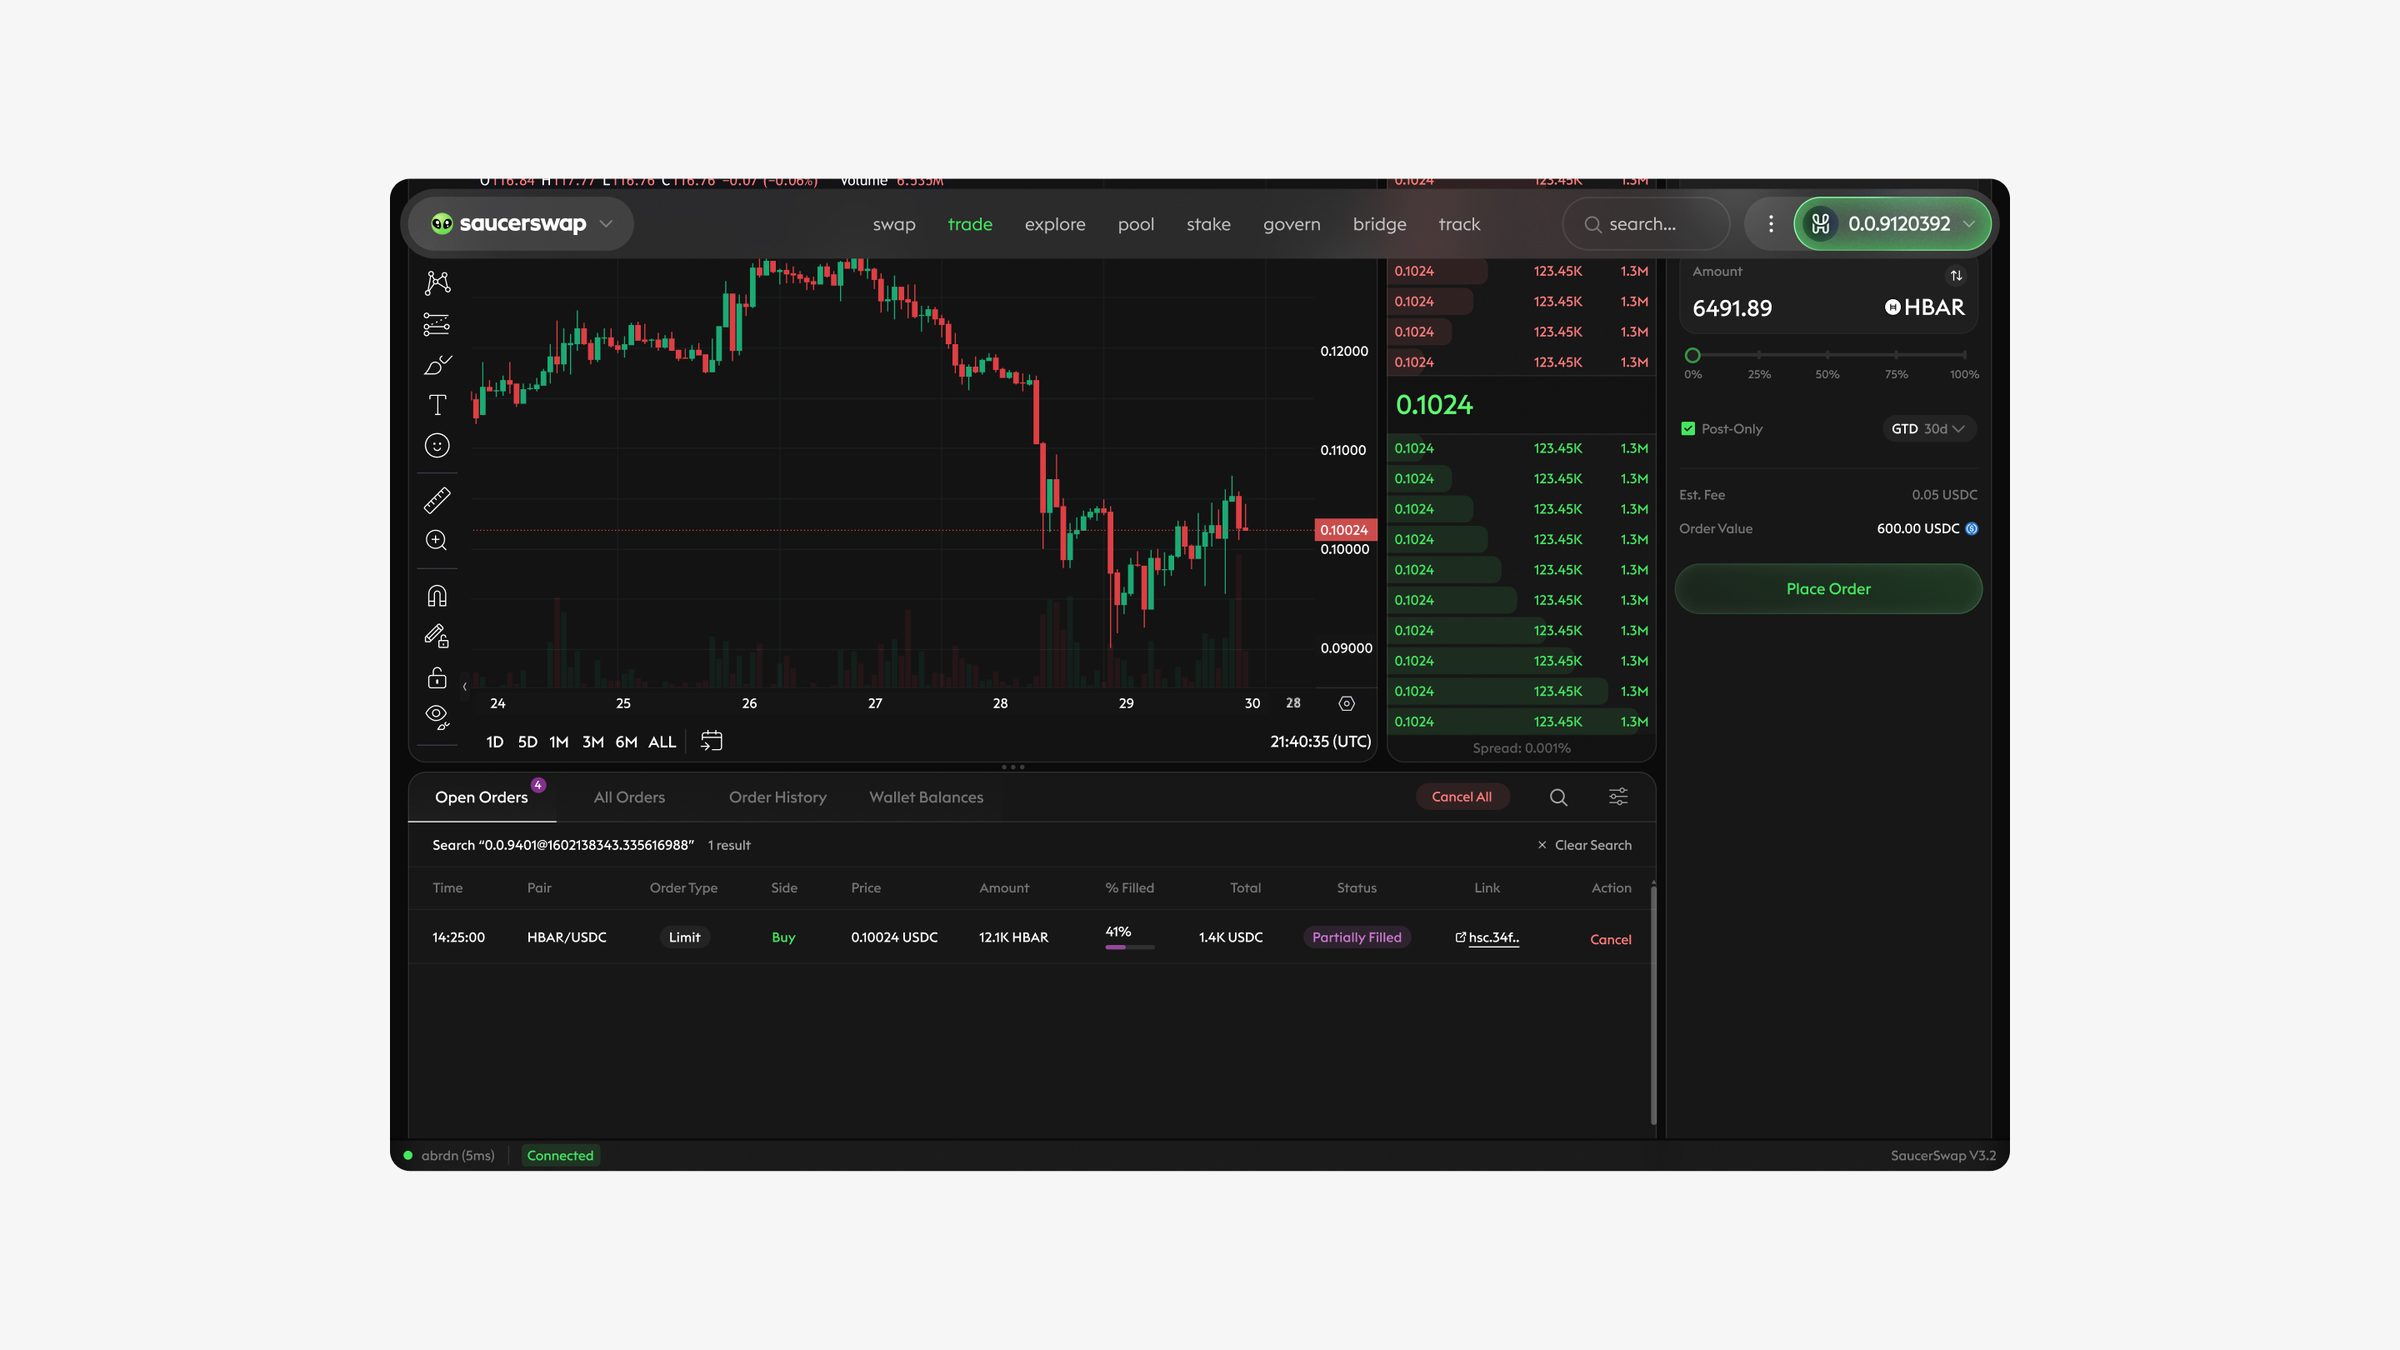
Task: Choose the brush drawing tool
Action: [437, 365]
